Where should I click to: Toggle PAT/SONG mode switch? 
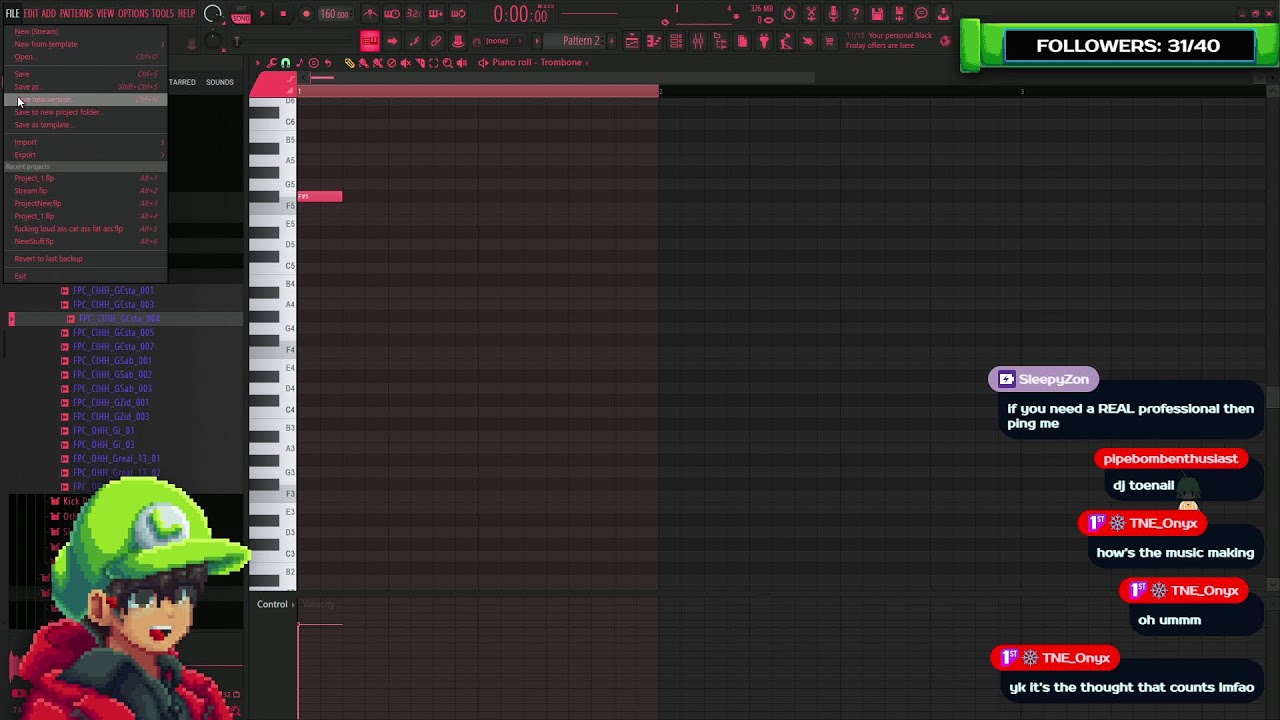(x=240, y=14)
